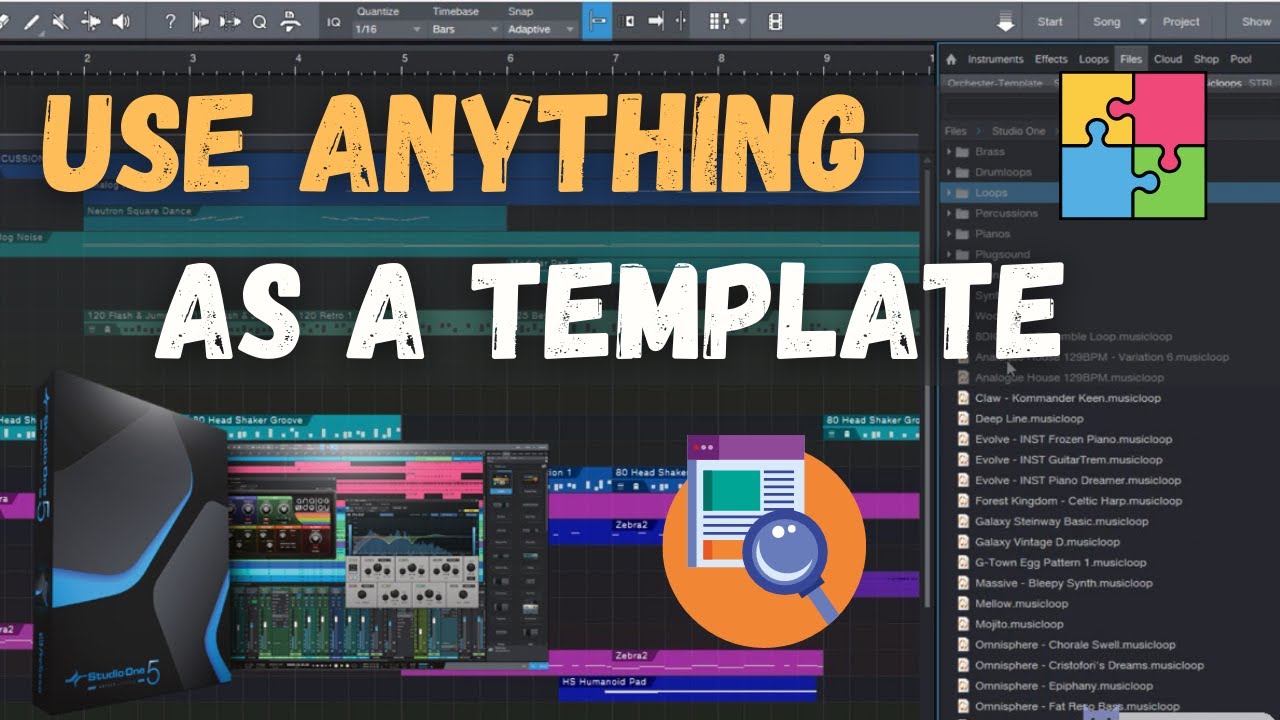The image size is (1280, 720).
Task: Click the browser Home icon
Action: [951, 59]
